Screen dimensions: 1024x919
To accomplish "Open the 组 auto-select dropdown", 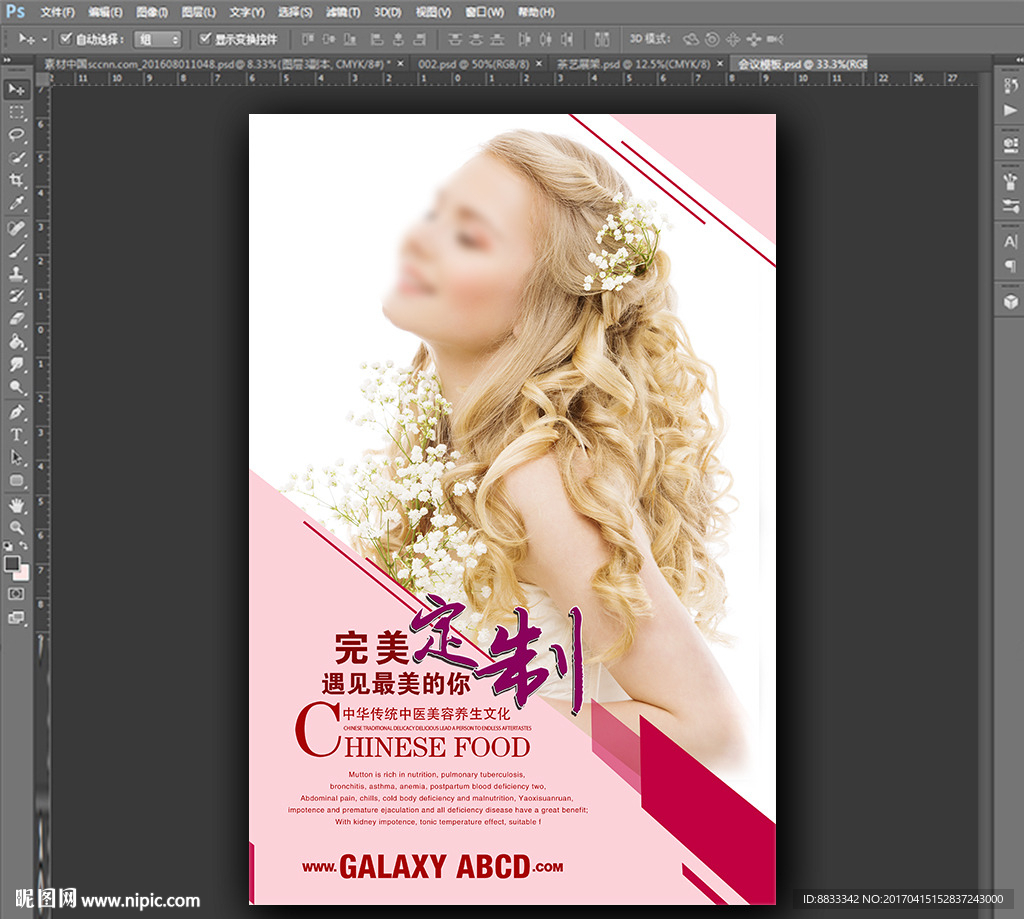I will pos(158,39).
